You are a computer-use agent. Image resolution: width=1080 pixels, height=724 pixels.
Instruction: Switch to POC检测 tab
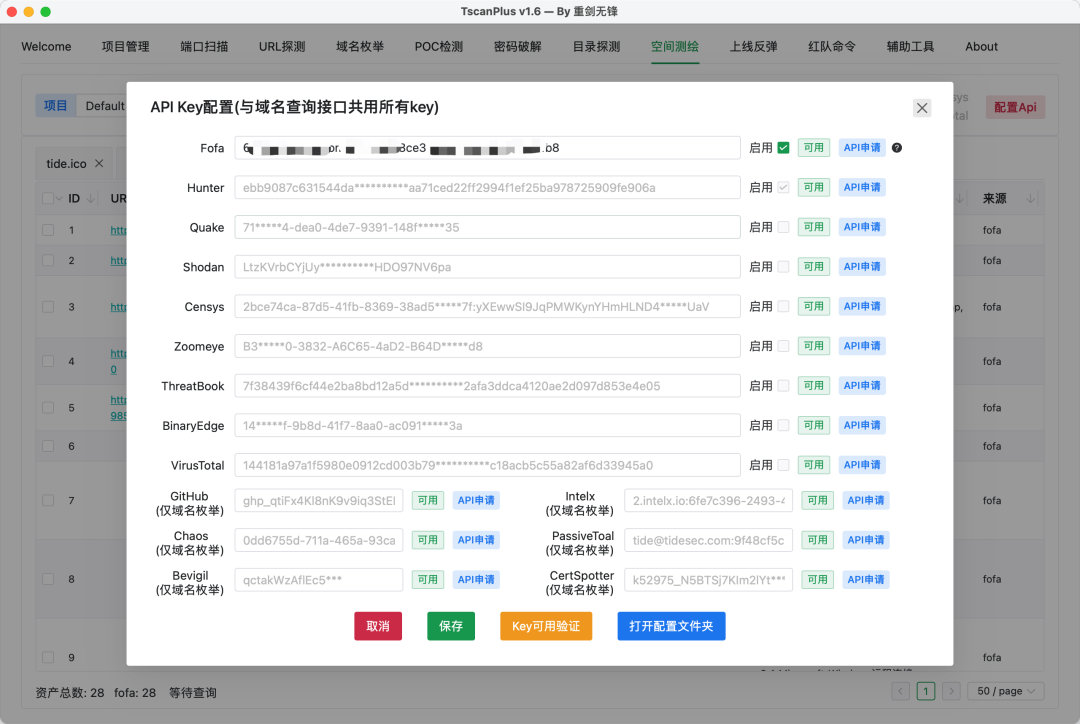[439, 47]
